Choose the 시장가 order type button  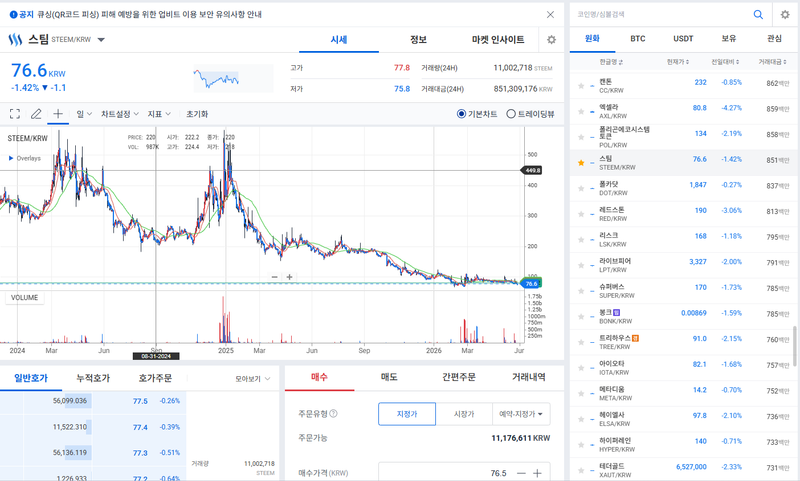[x=464, y=414]
